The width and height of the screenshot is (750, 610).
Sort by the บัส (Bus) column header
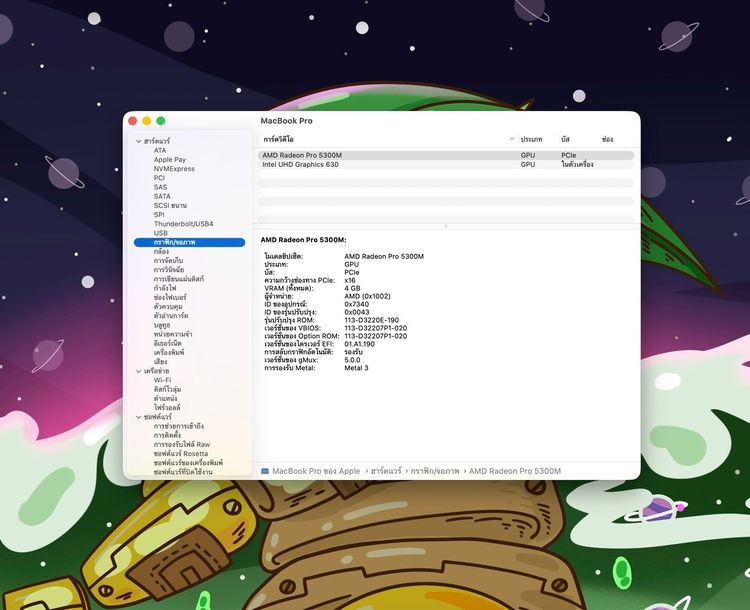pos(565,139)
